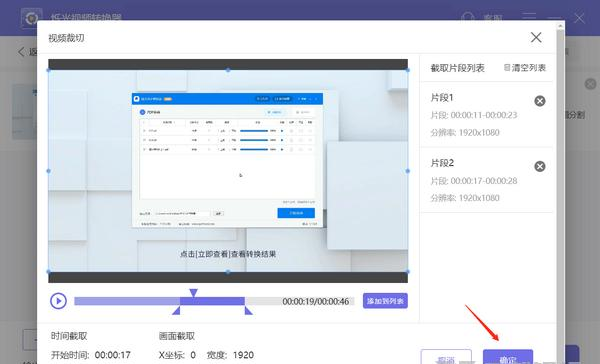The height and width of the screenshot is (364, 600).
Task: Click the selected segment of the timeline bar
Action: coord(212,301)
